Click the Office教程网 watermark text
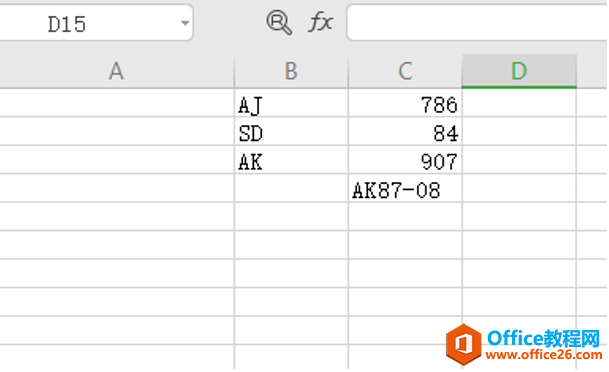The image size is (609, 372). coord(544,338)
